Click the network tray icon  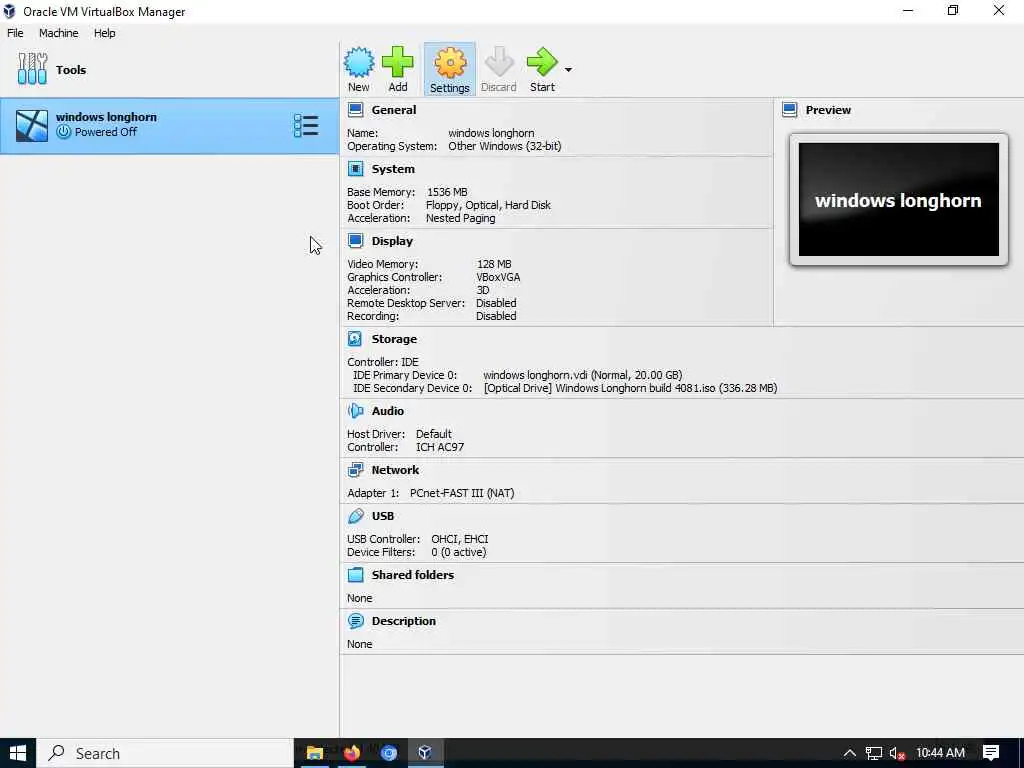point(874,753)
